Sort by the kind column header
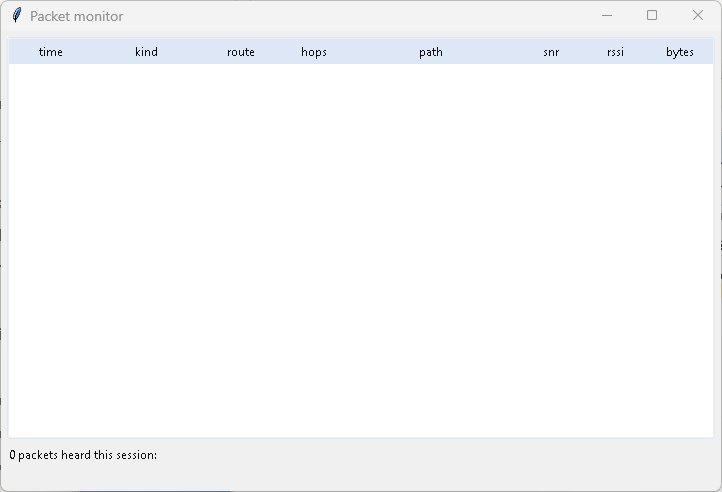This screenshot has width=722, height=492. pos(146,52)
